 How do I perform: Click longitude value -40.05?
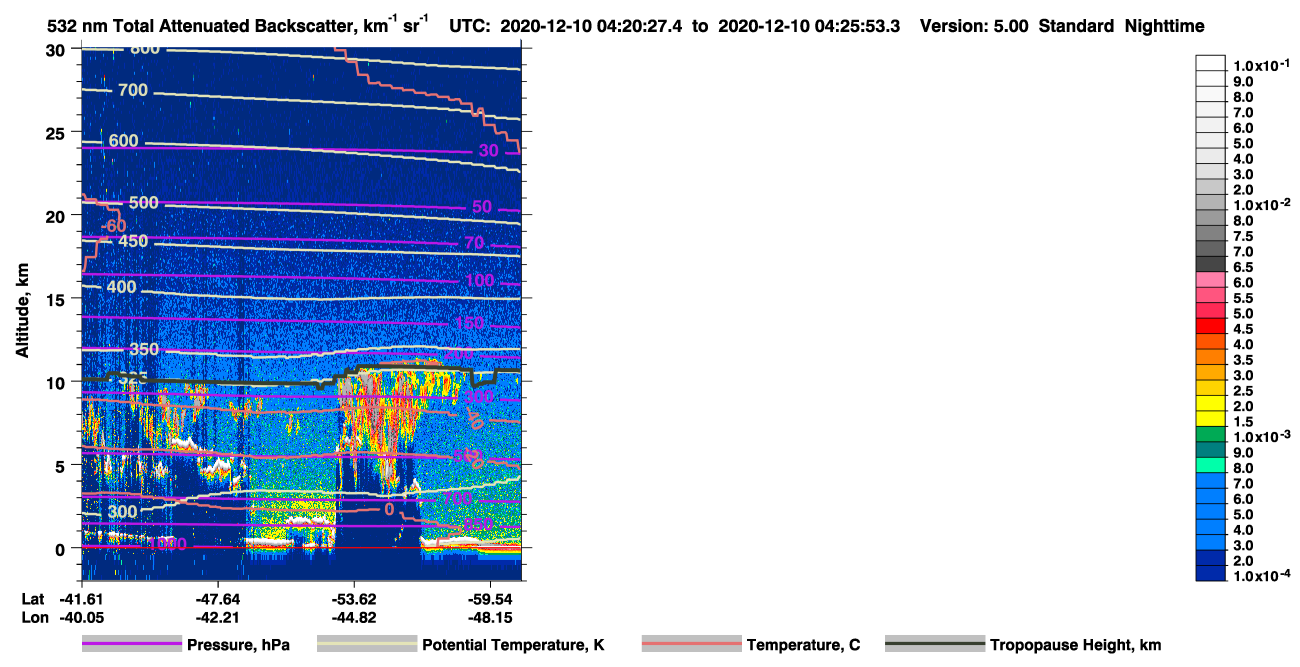pos(82,617)
